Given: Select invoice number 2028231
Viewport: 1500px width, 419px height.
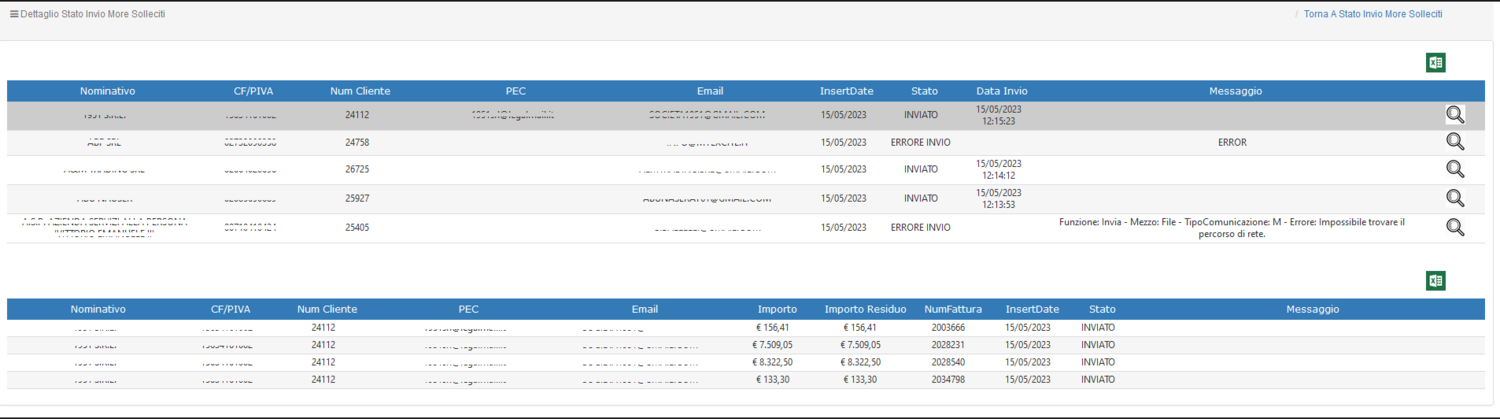Looking at the screenshot, I should pos(947,344).
